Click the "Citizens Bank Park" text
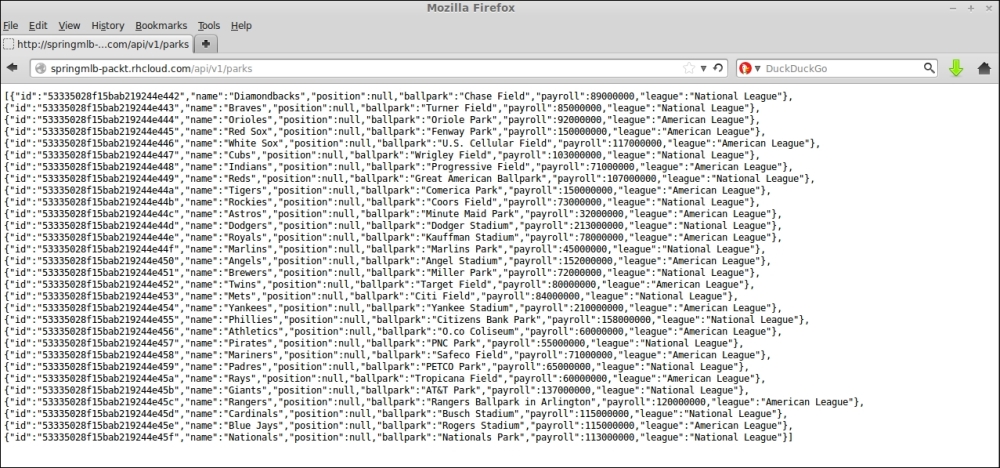Viewport: 1000px width, 468px height. (x=486, y=319)
